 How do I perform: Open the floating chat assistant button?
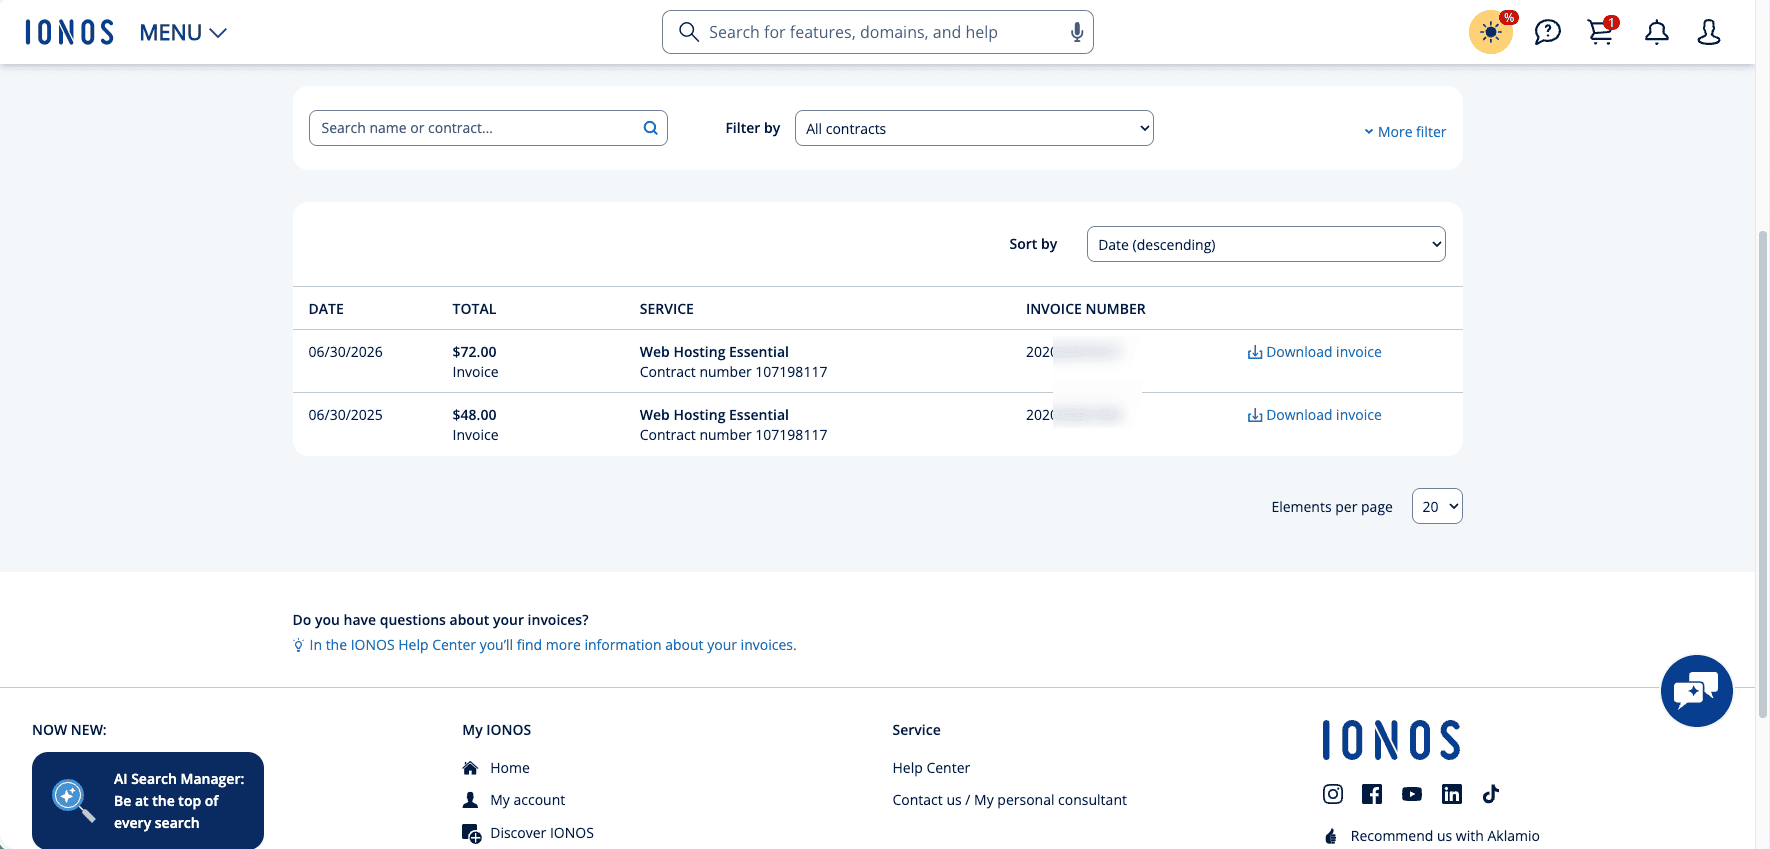click(x=1697, y=691)
